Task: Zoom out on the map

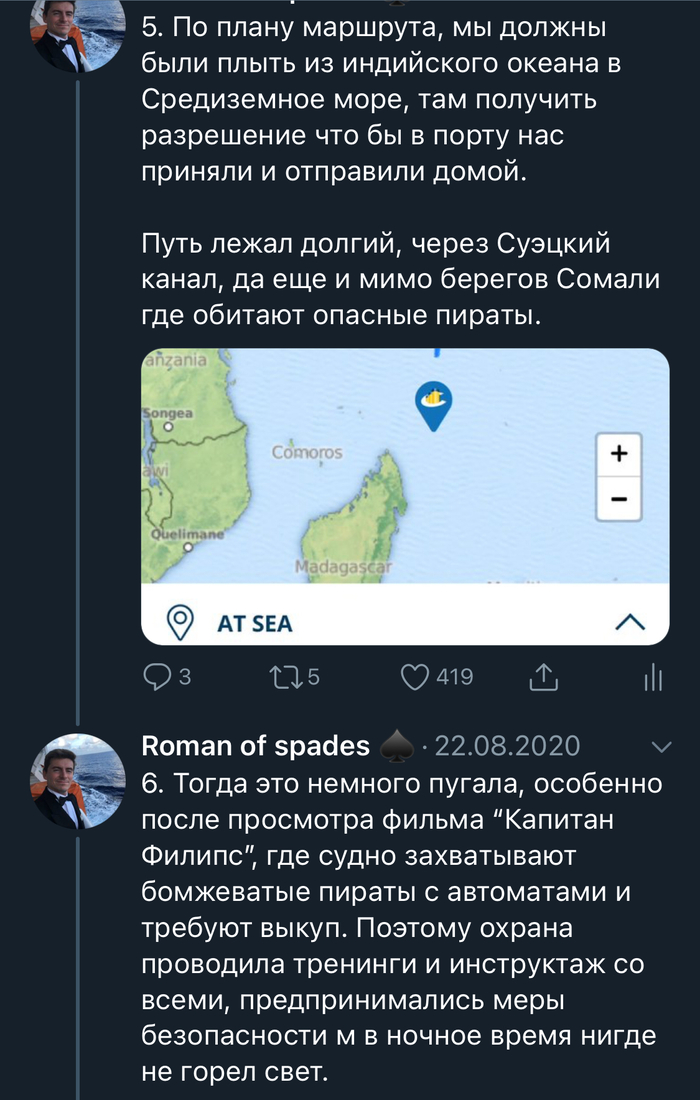Action: tap(618, 499)
